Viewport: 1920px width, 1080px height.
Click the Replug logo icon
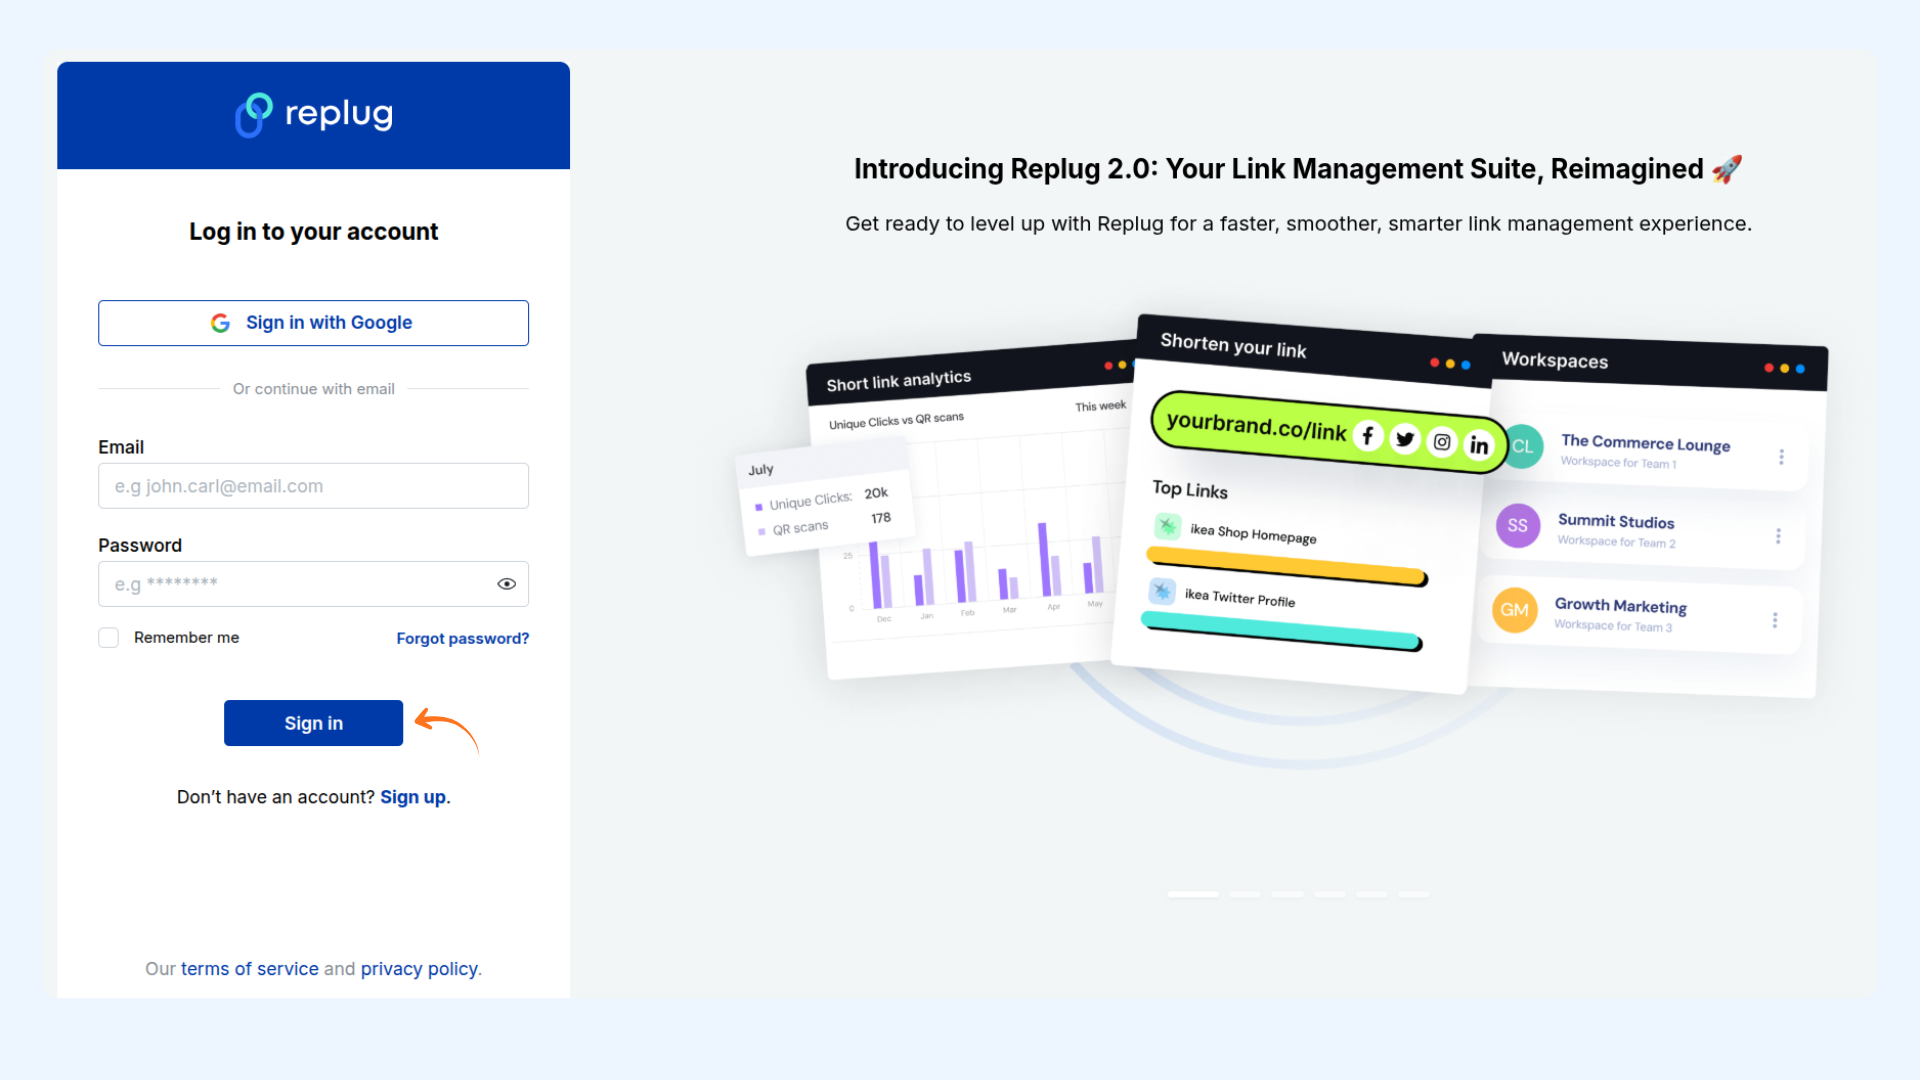click(253, 115)
